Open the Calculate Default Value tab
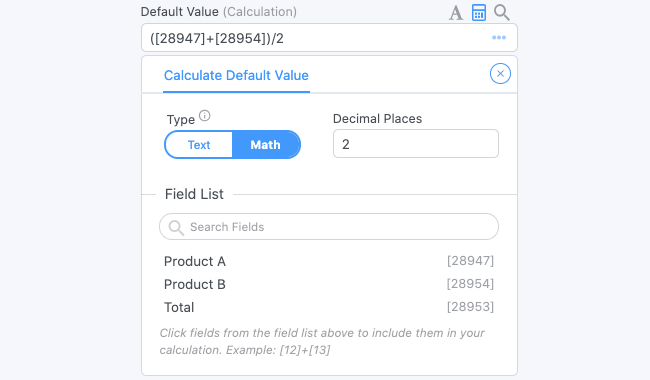 point(236,75)
